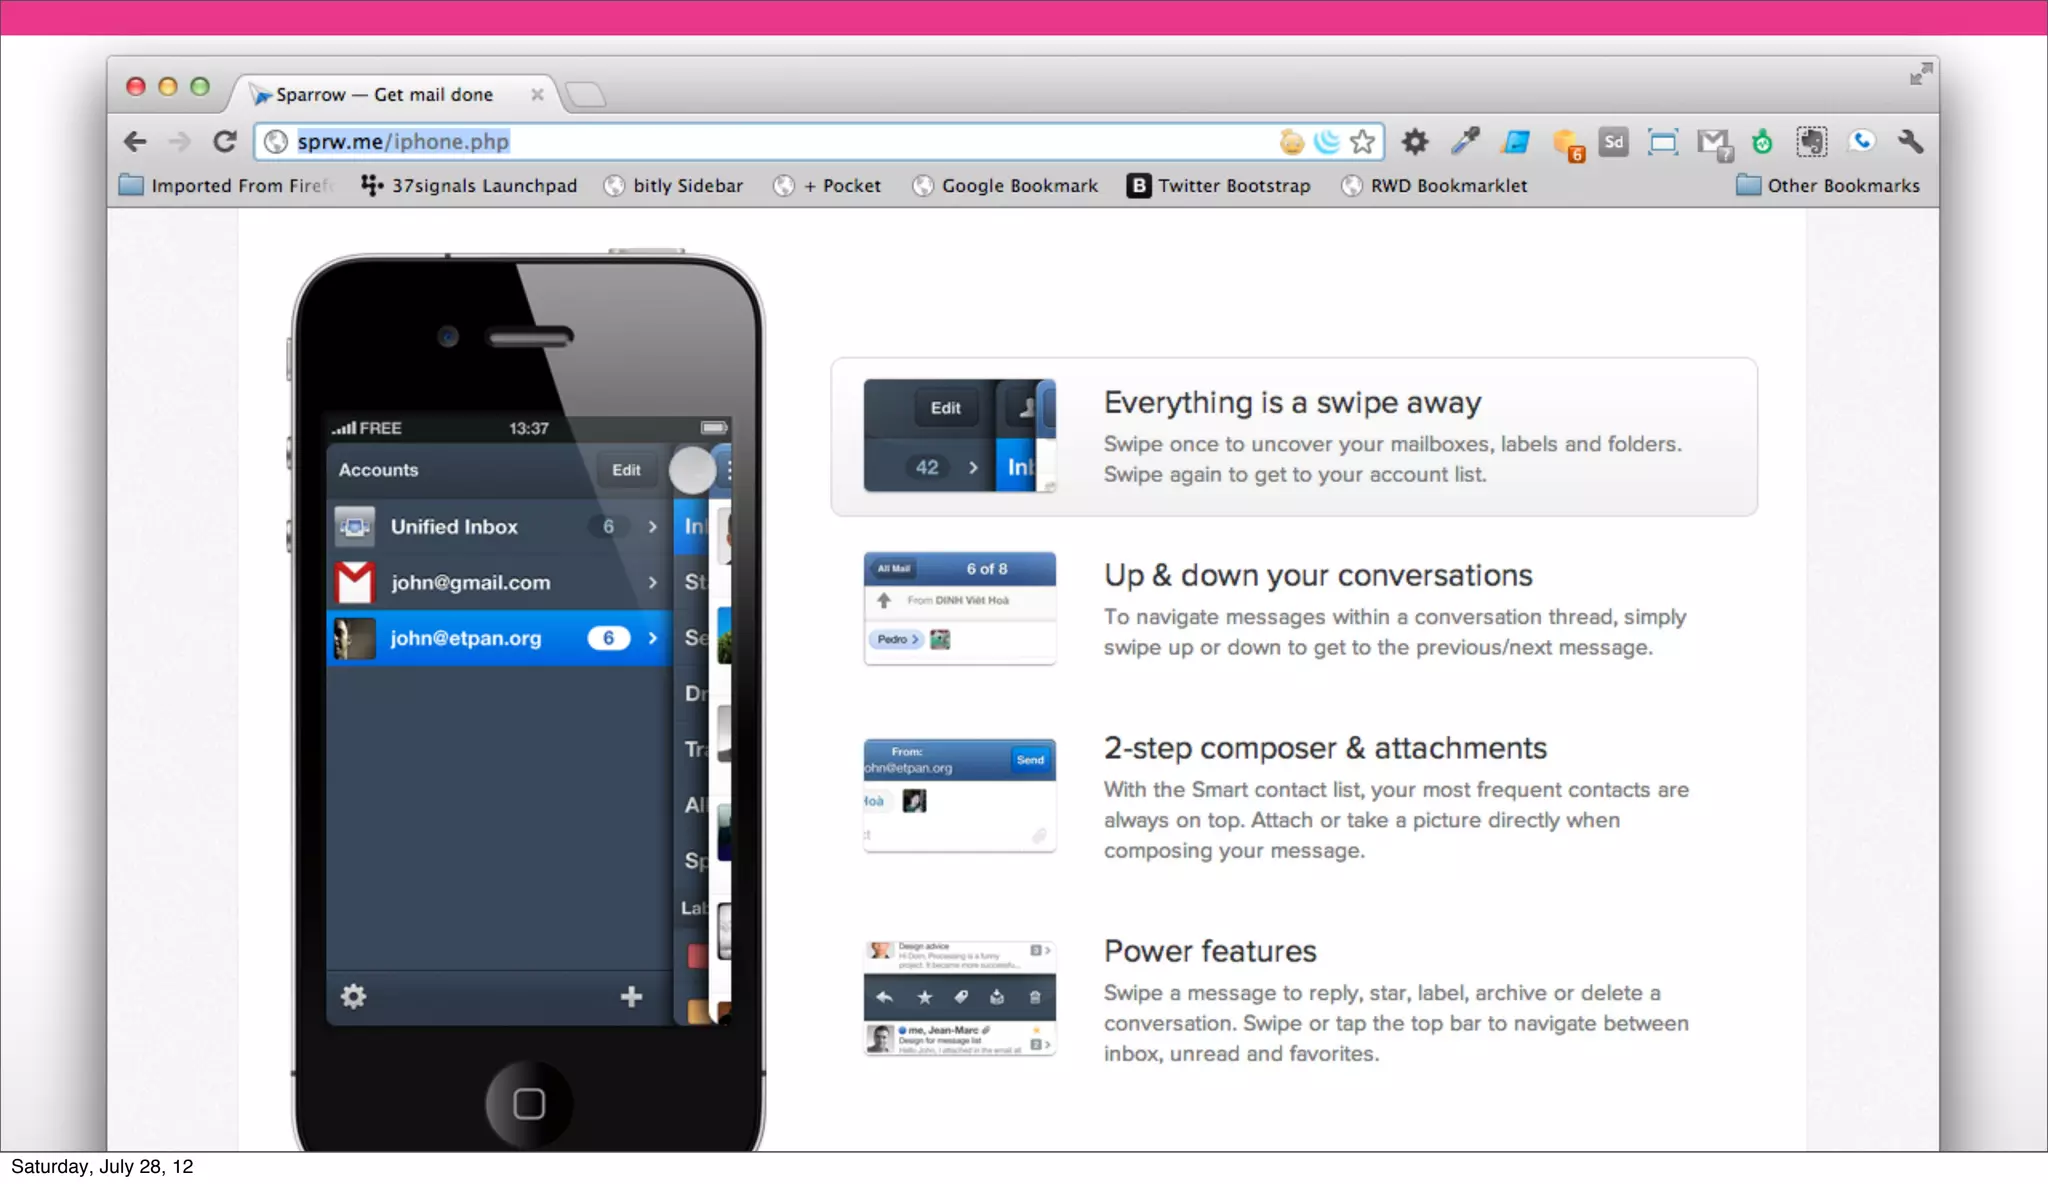Click the Sd extension icon
This screenshot has width=2048, height=1184.
point(1613,142)
